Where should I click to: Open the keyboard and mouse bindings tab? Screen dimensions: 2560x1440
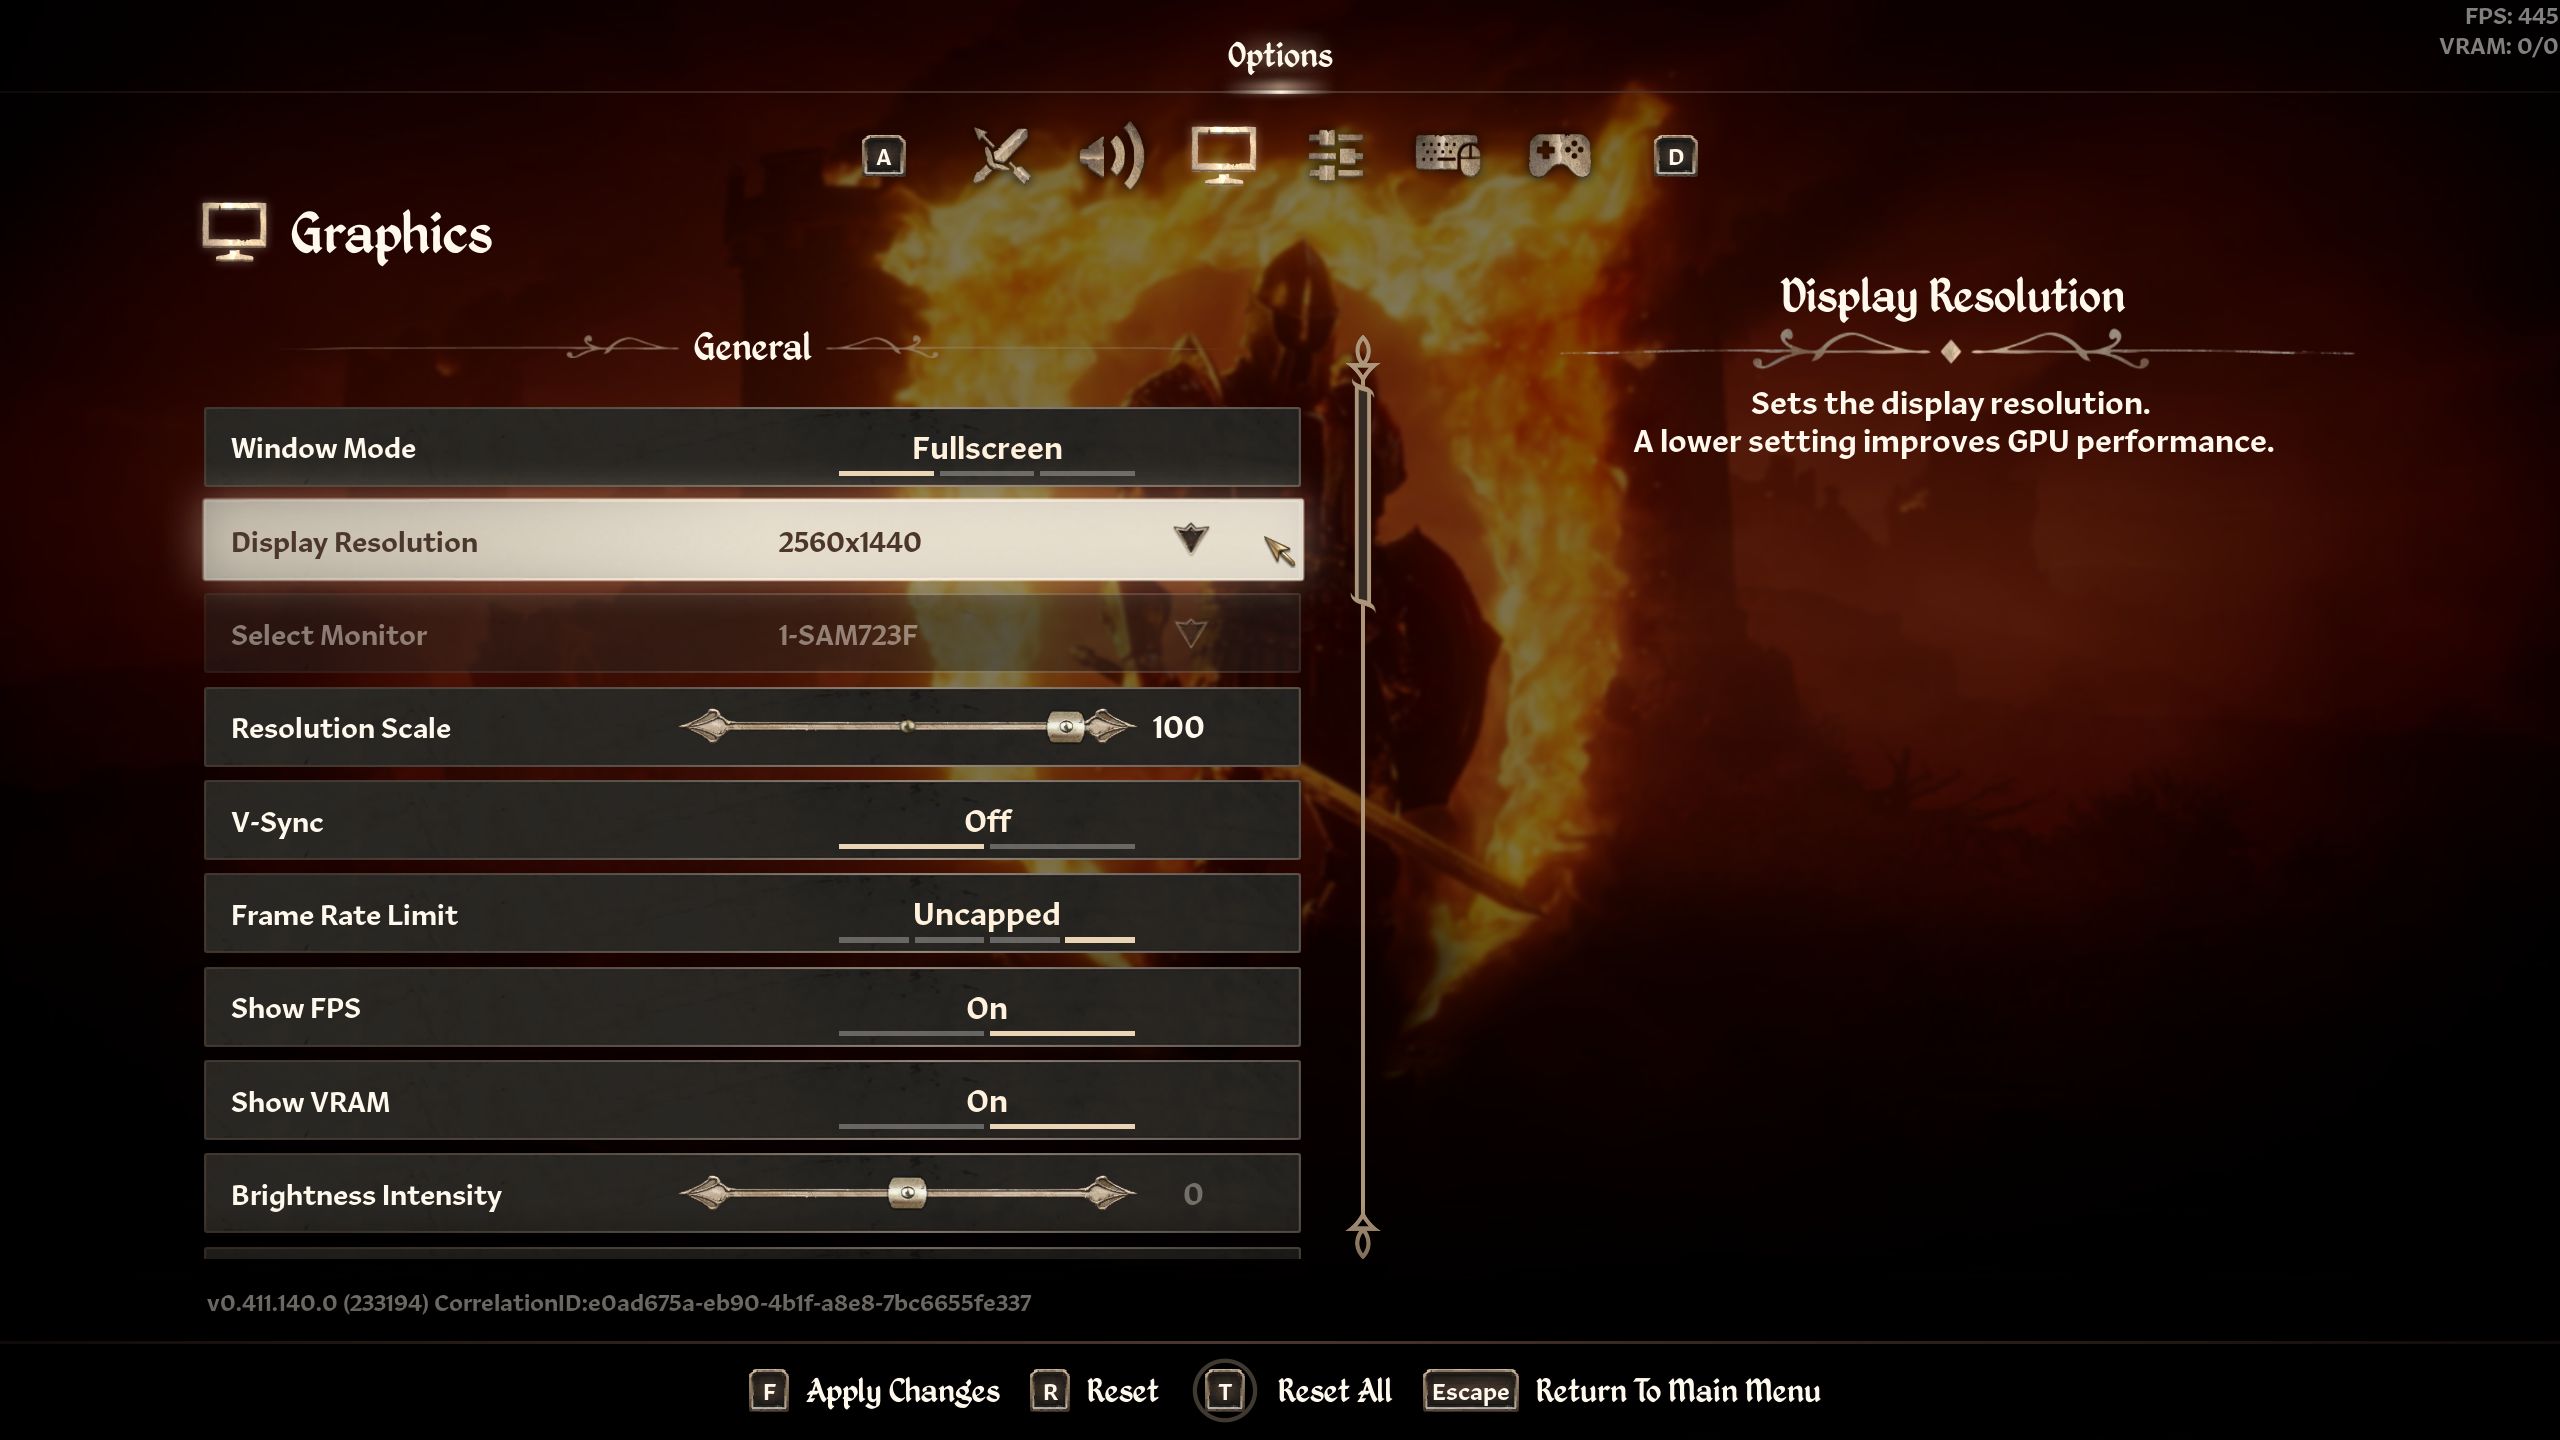pyautogui.click(x=1447, y=156)
